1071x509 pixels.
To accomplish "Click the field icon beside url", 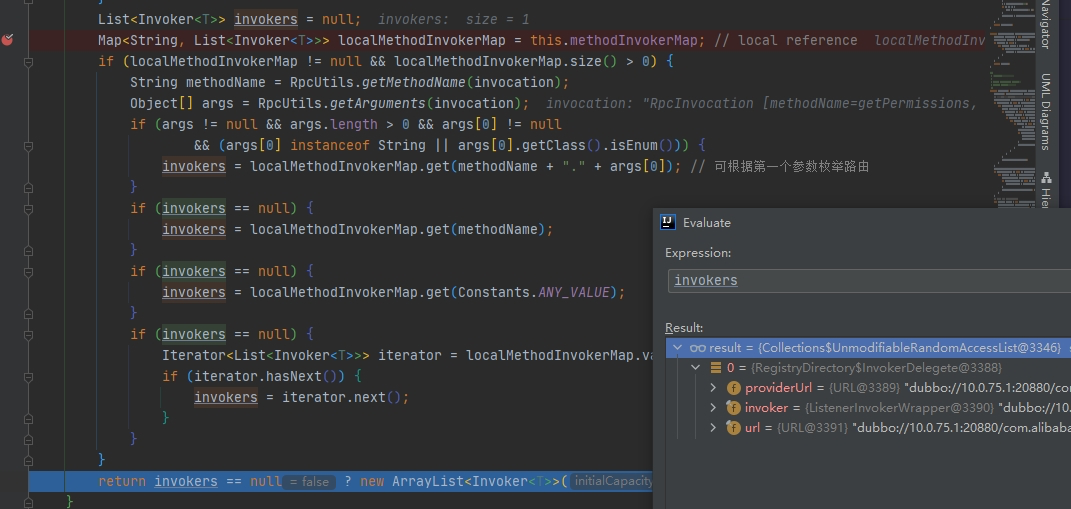I will pyautogui.click(x=734, y=428).
